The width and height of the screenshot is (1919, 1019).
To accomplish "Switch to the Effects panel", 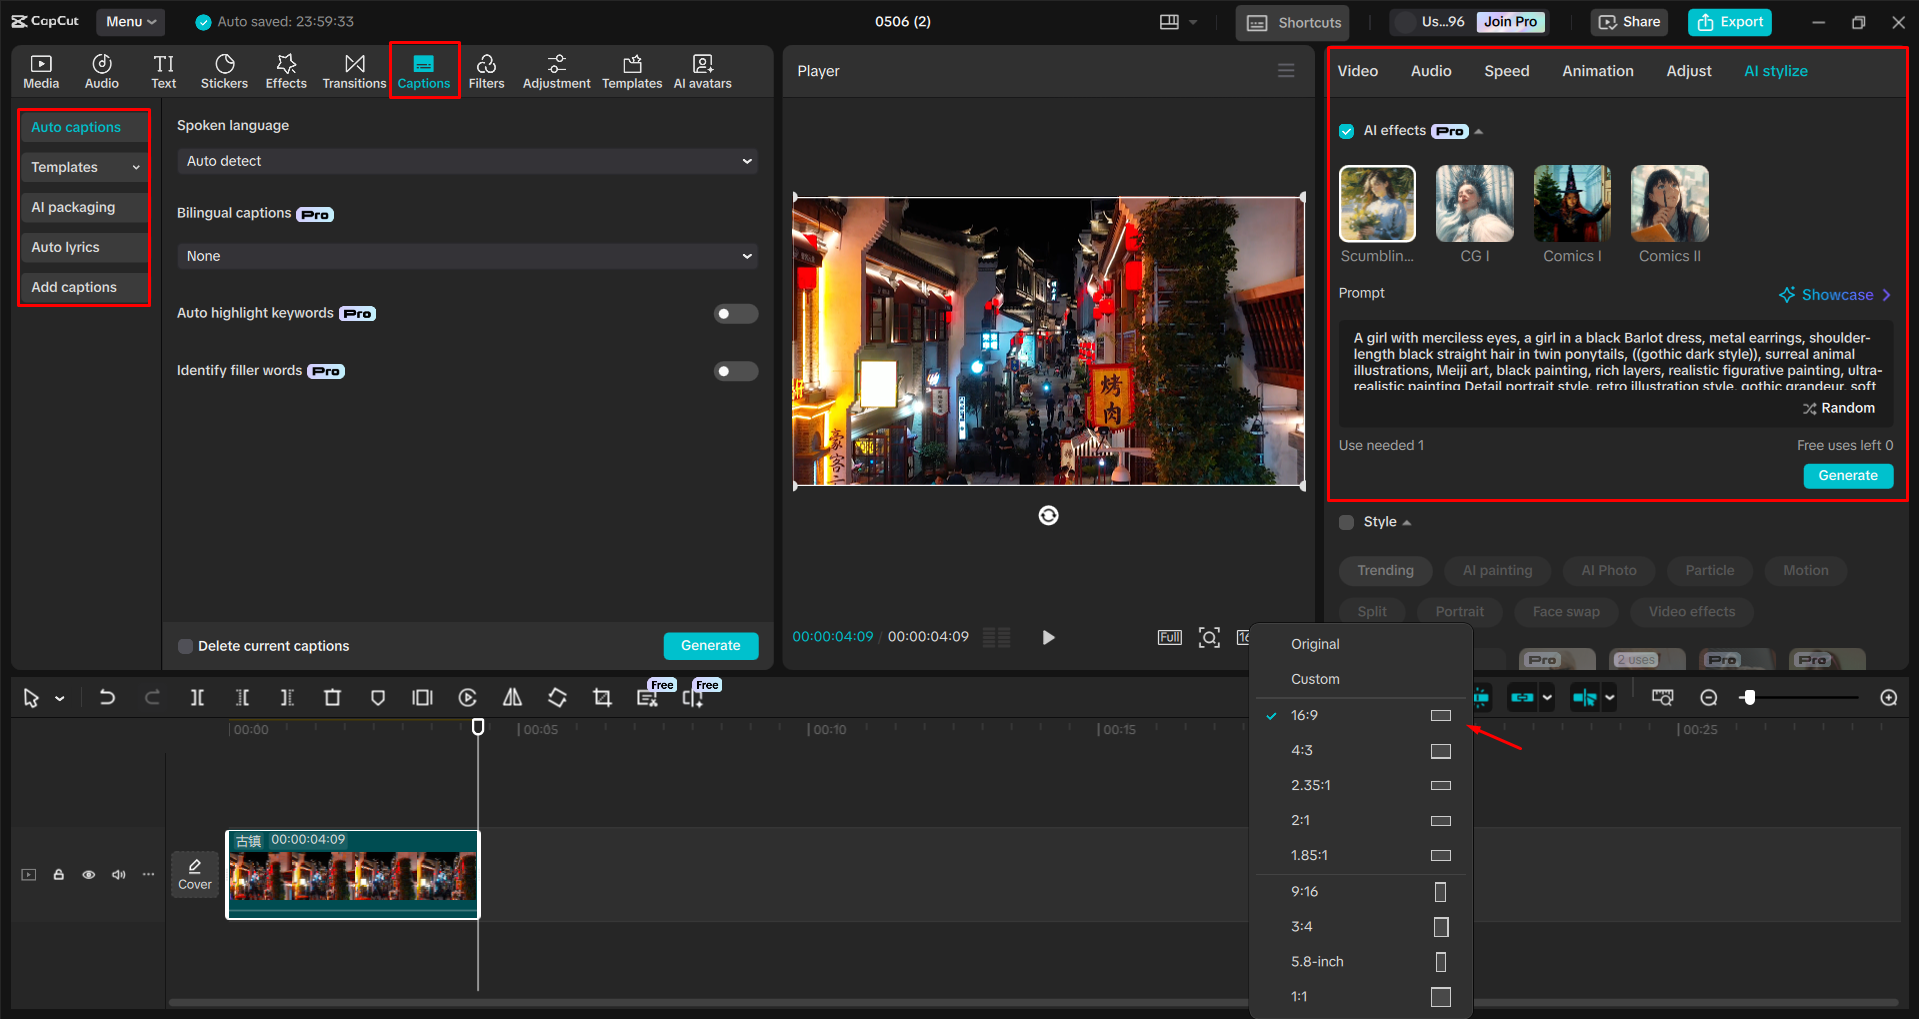I will coord(286,70).
